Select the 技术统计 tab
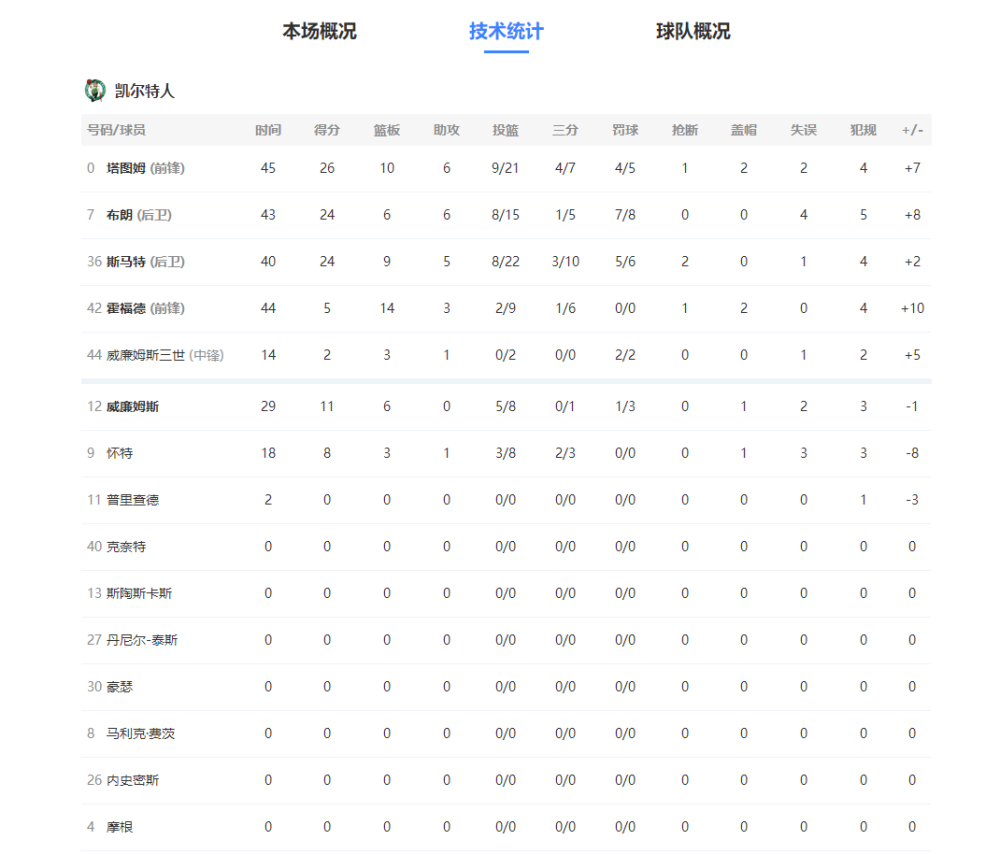This screenshot has width=1000, height=854. (x=506, y=31)
